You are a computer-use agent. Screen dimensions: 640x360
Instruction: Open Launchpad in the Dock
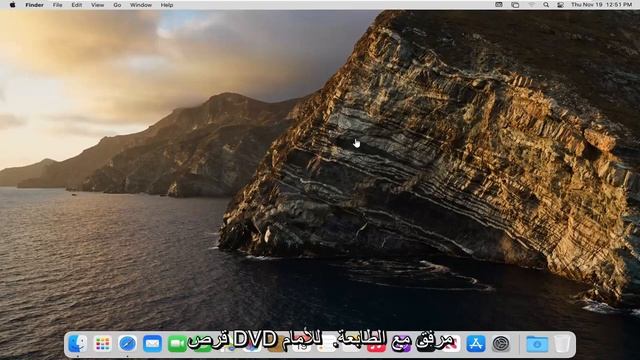tap(103, 344)
